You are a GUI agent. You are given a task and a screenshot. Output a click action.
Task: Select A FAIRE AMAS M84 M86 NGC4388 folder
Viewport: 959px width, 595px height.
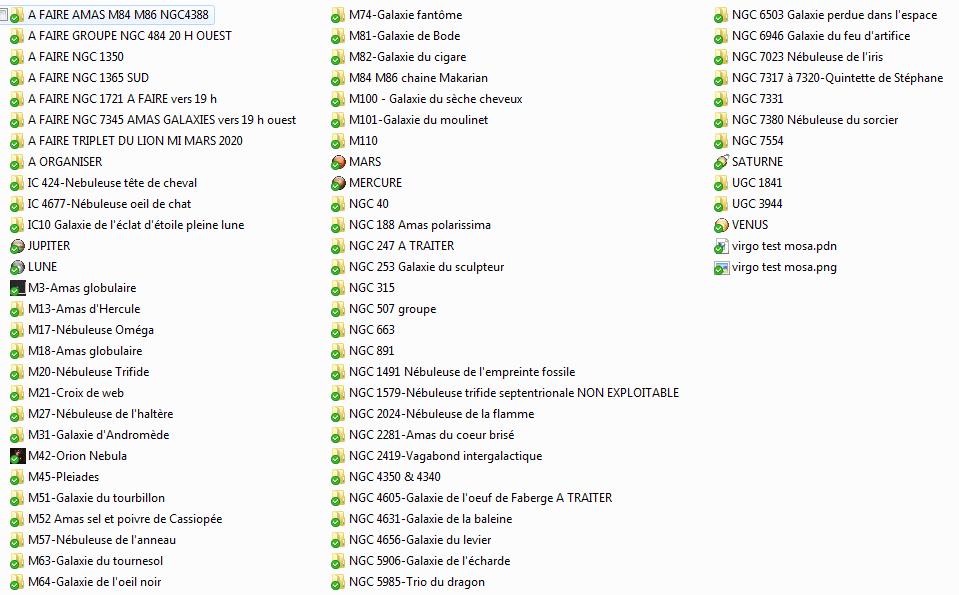[119, 15]
